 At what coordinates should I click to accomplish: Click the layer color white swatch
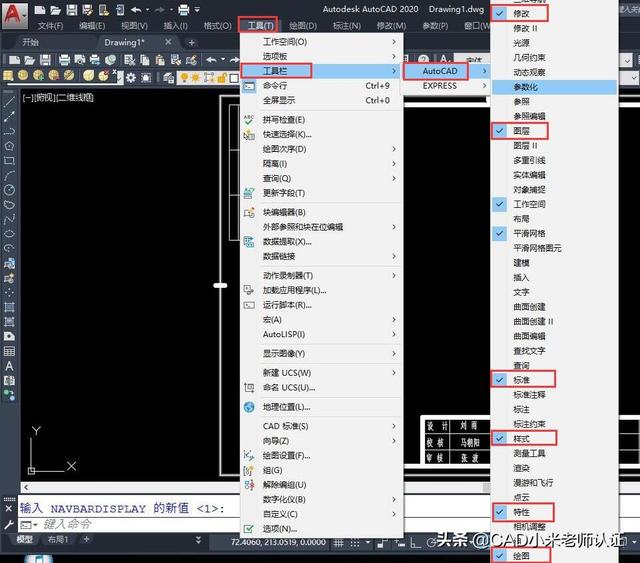click(x=234, y=78)
